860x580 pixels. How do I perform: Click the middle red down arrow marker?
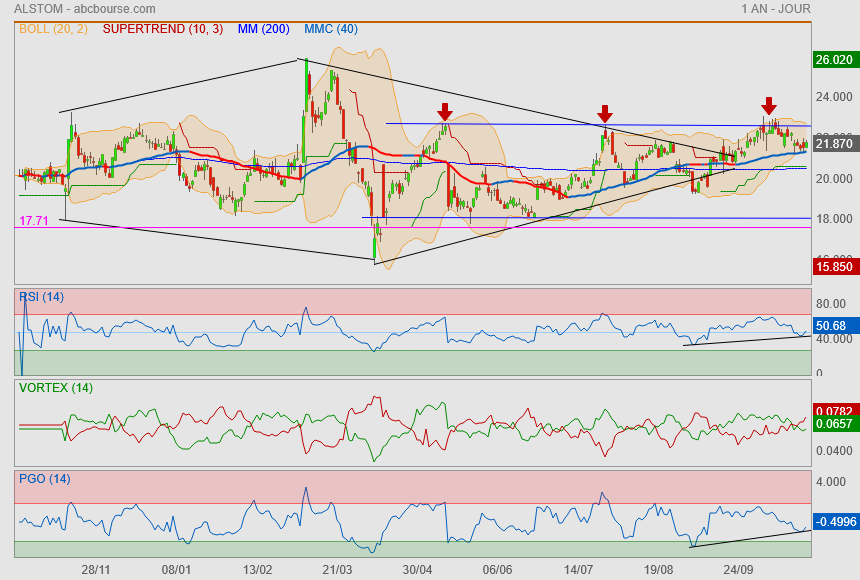click(605, 113)
